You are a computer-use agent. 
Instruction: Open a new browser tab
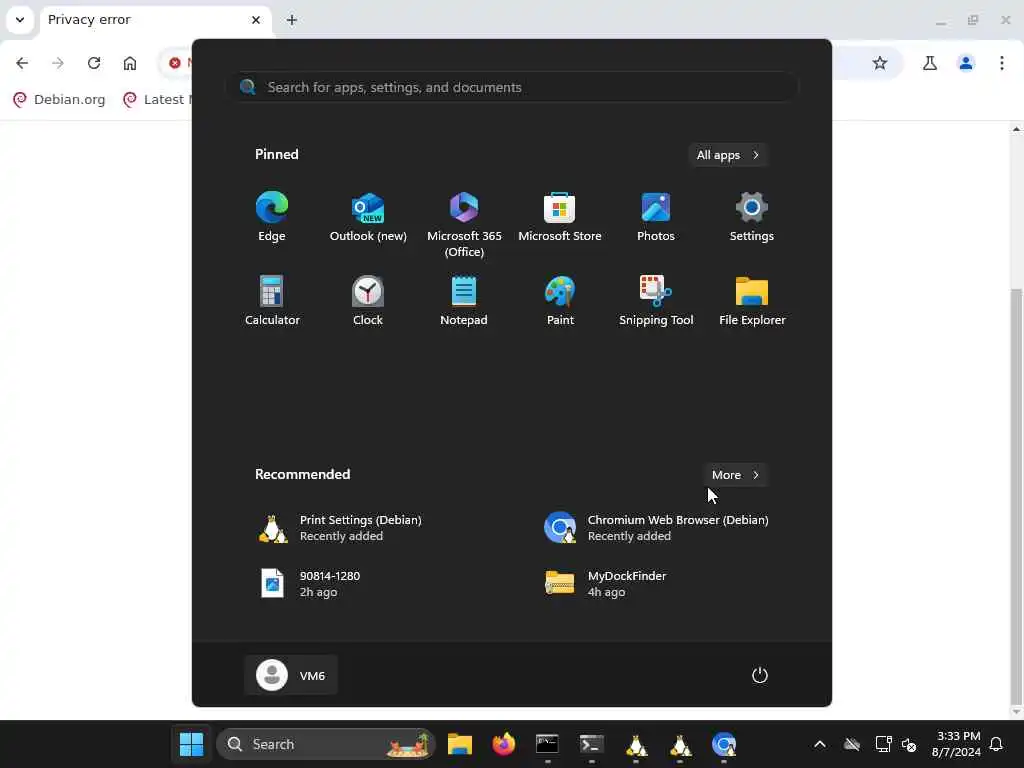[292, 20]
